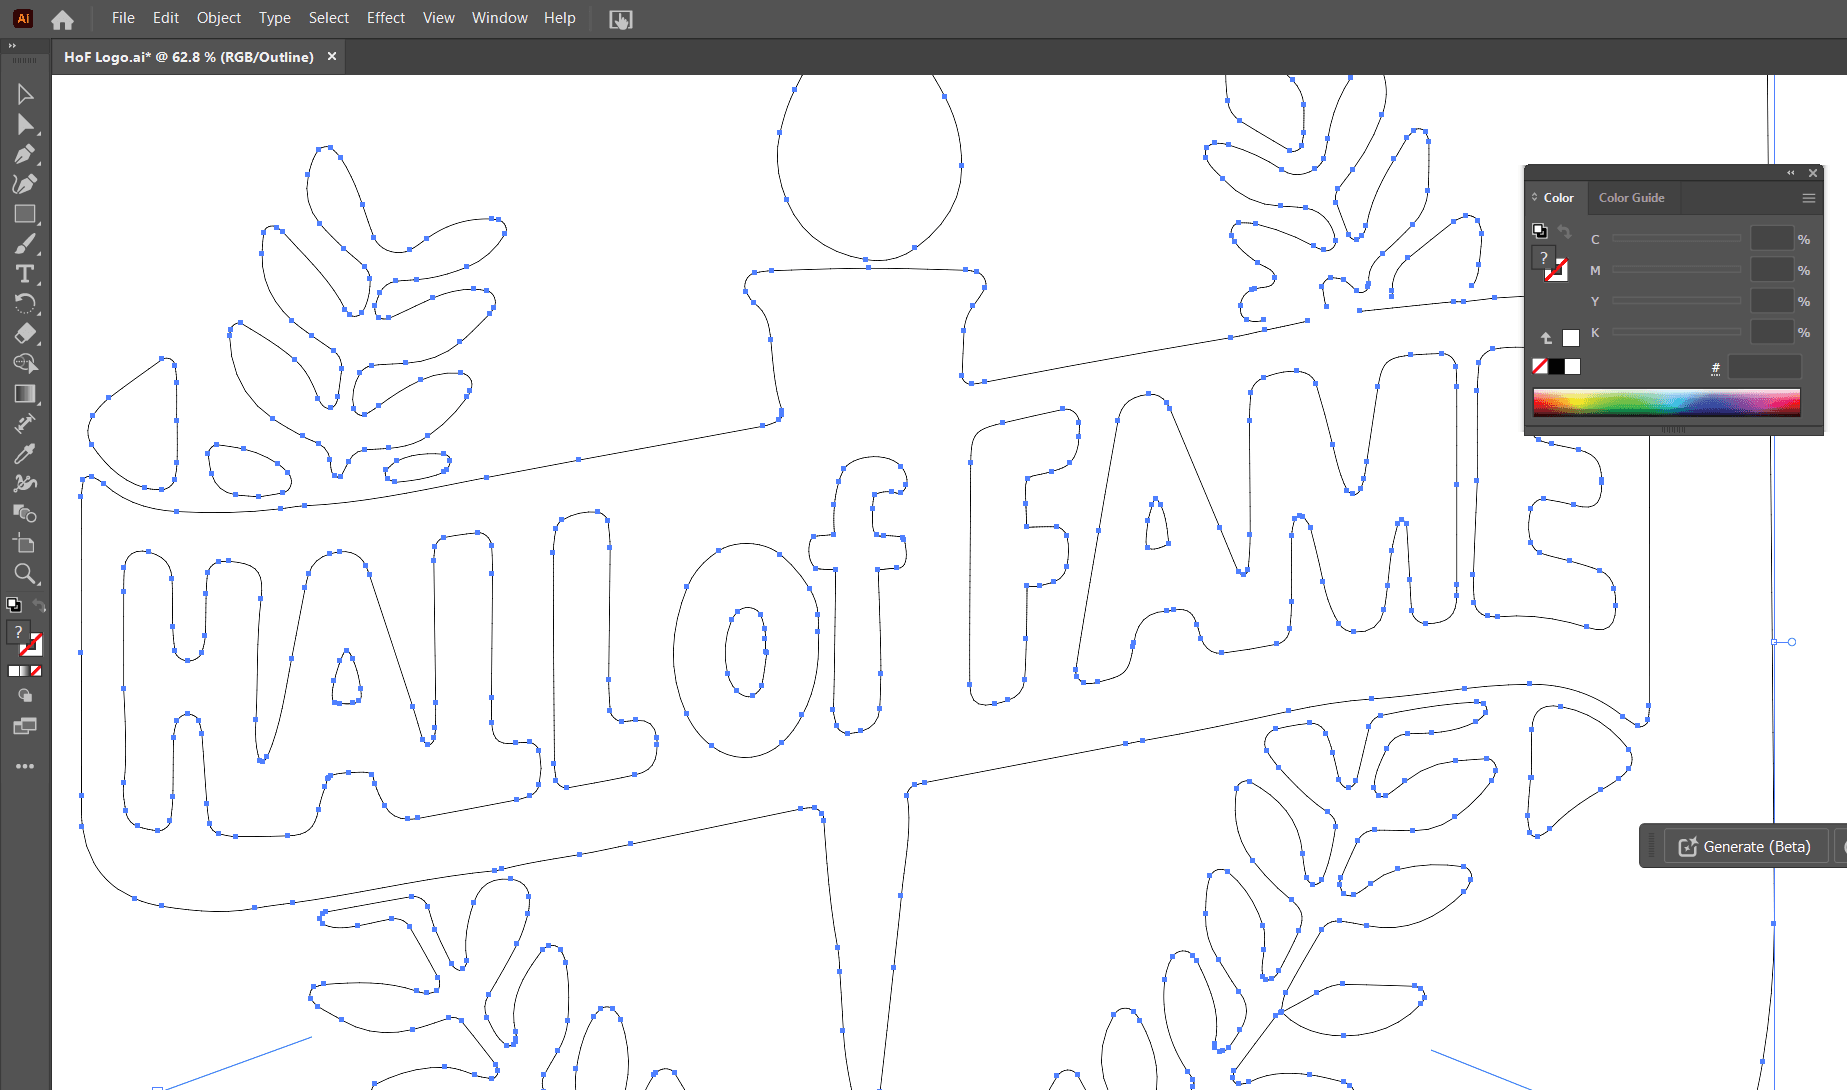Click the Cyan (C) slider track
The height and width of the screenshot is (1090, 1847).
tap(1677, 239)
